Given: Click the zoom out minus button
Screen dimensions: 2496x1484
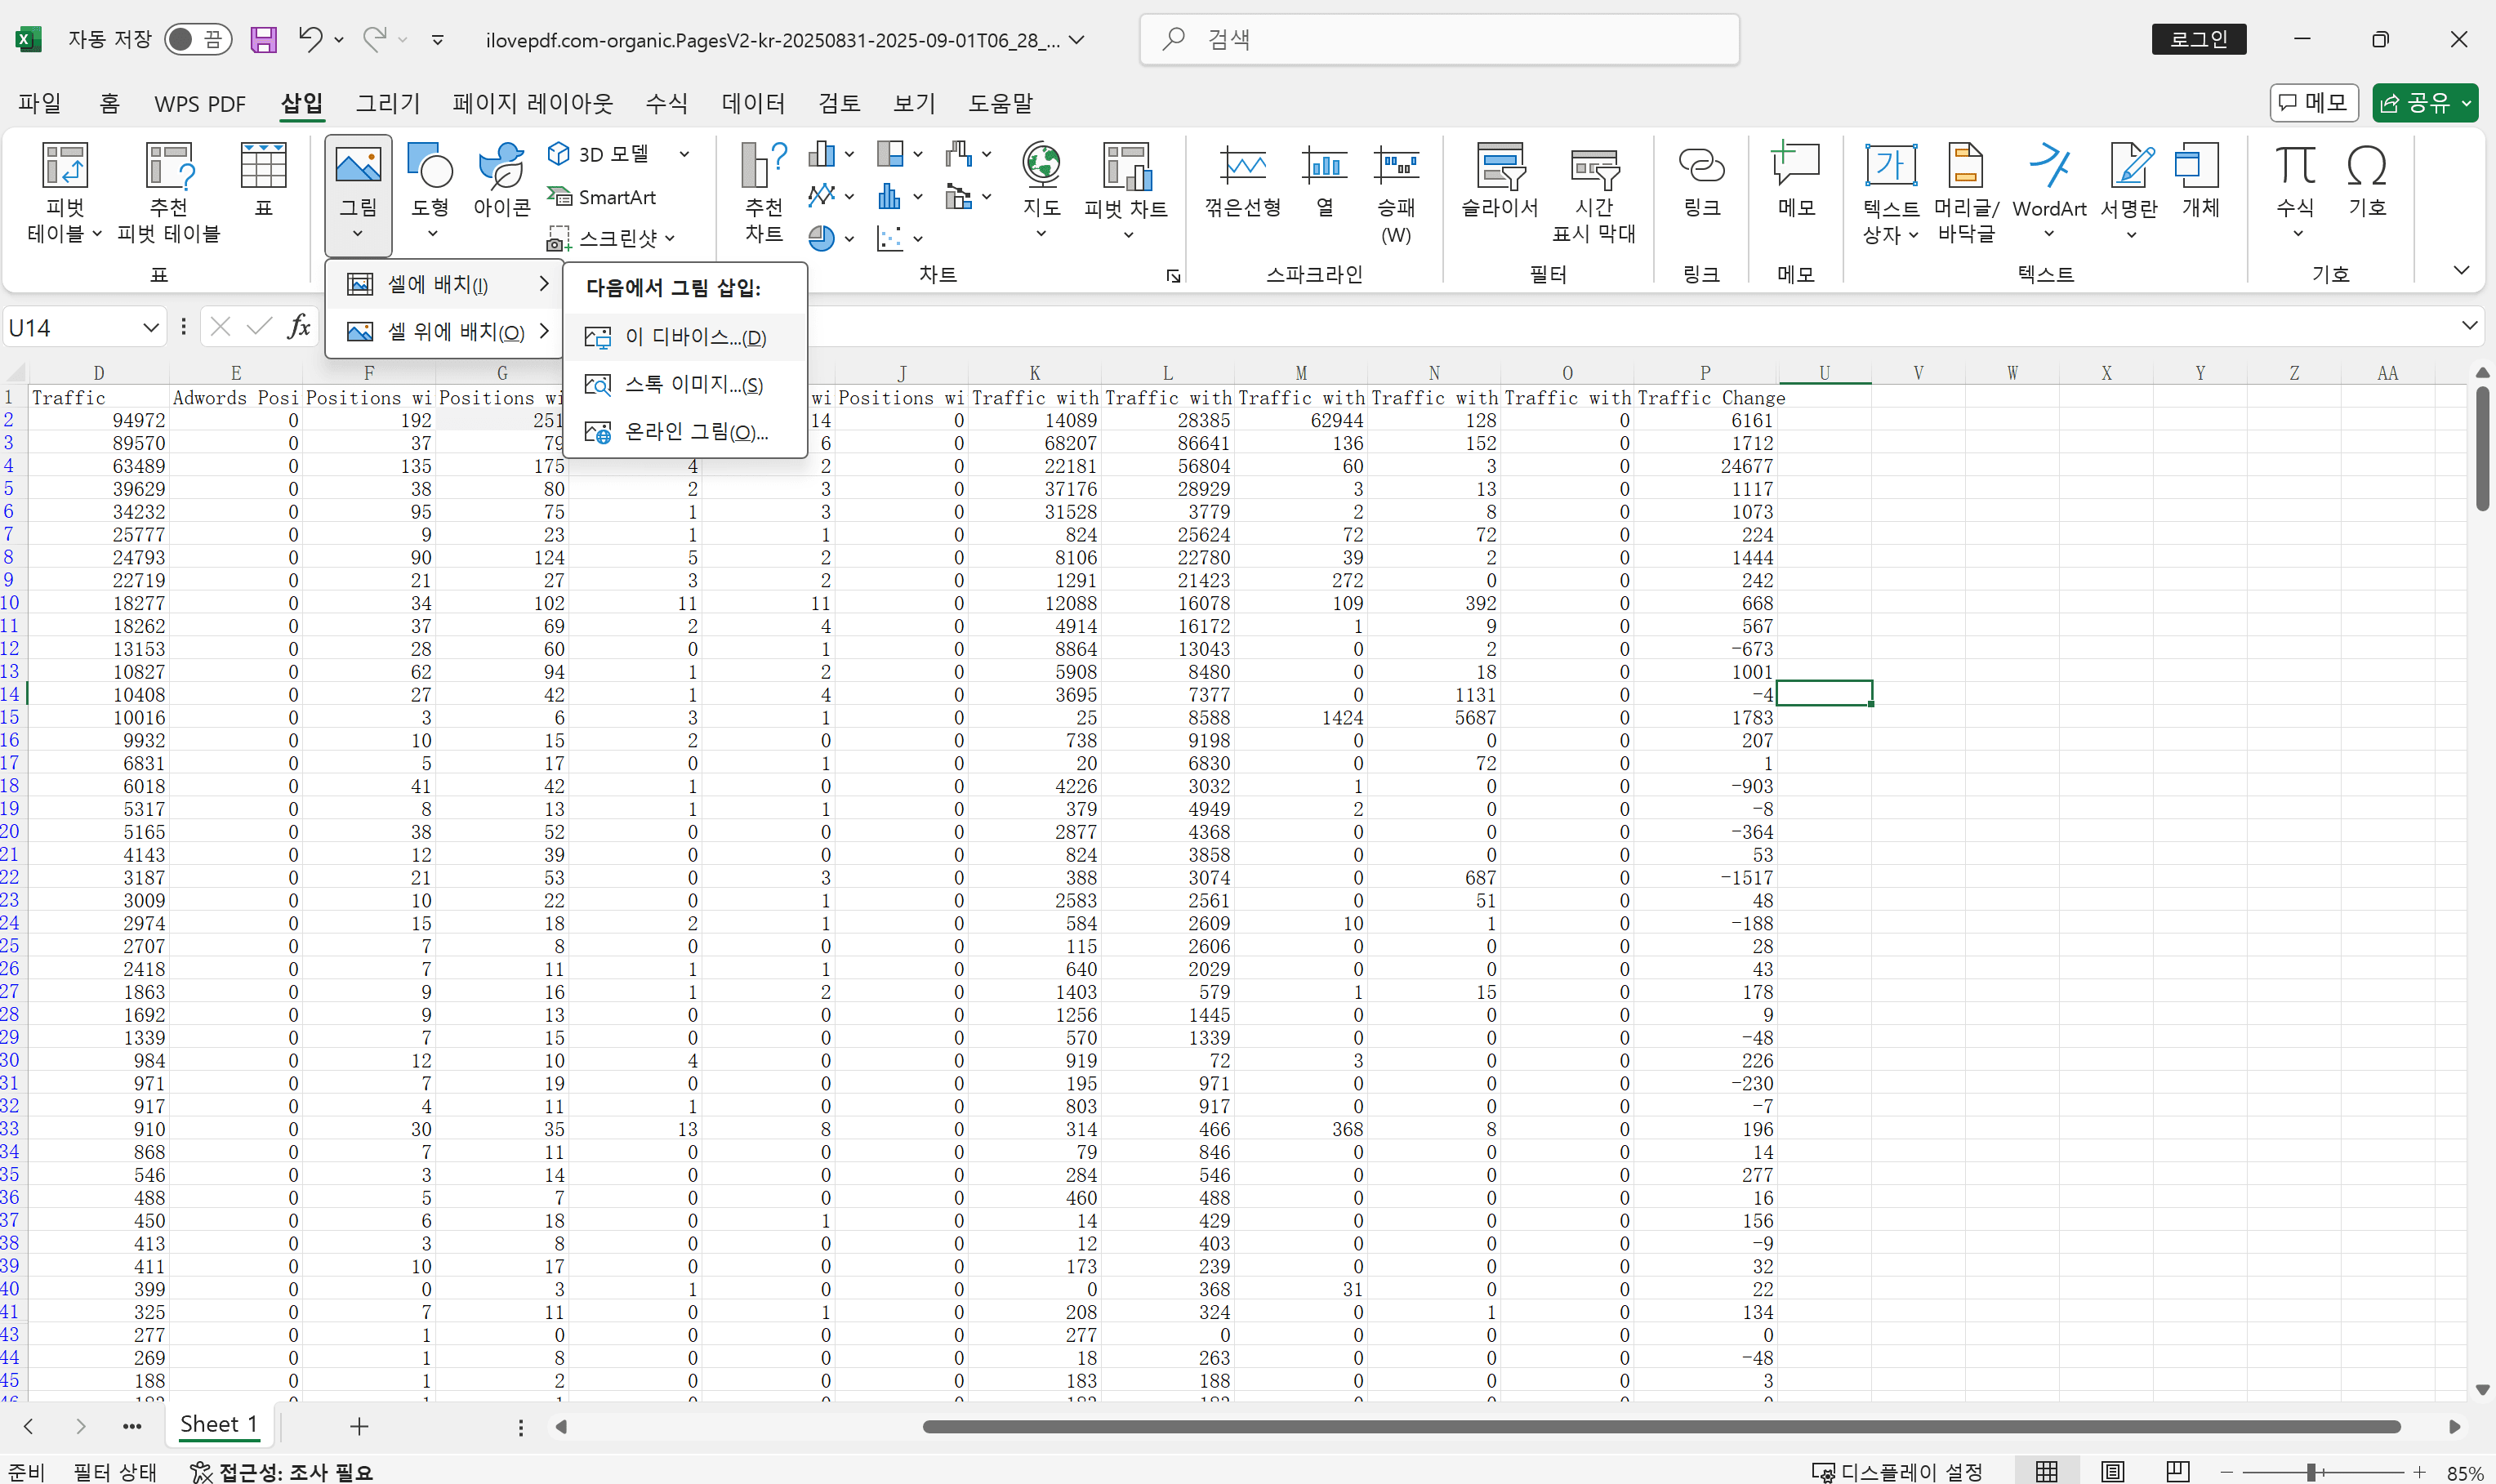Looking at the screenshot, I should click(2226, 1471).
